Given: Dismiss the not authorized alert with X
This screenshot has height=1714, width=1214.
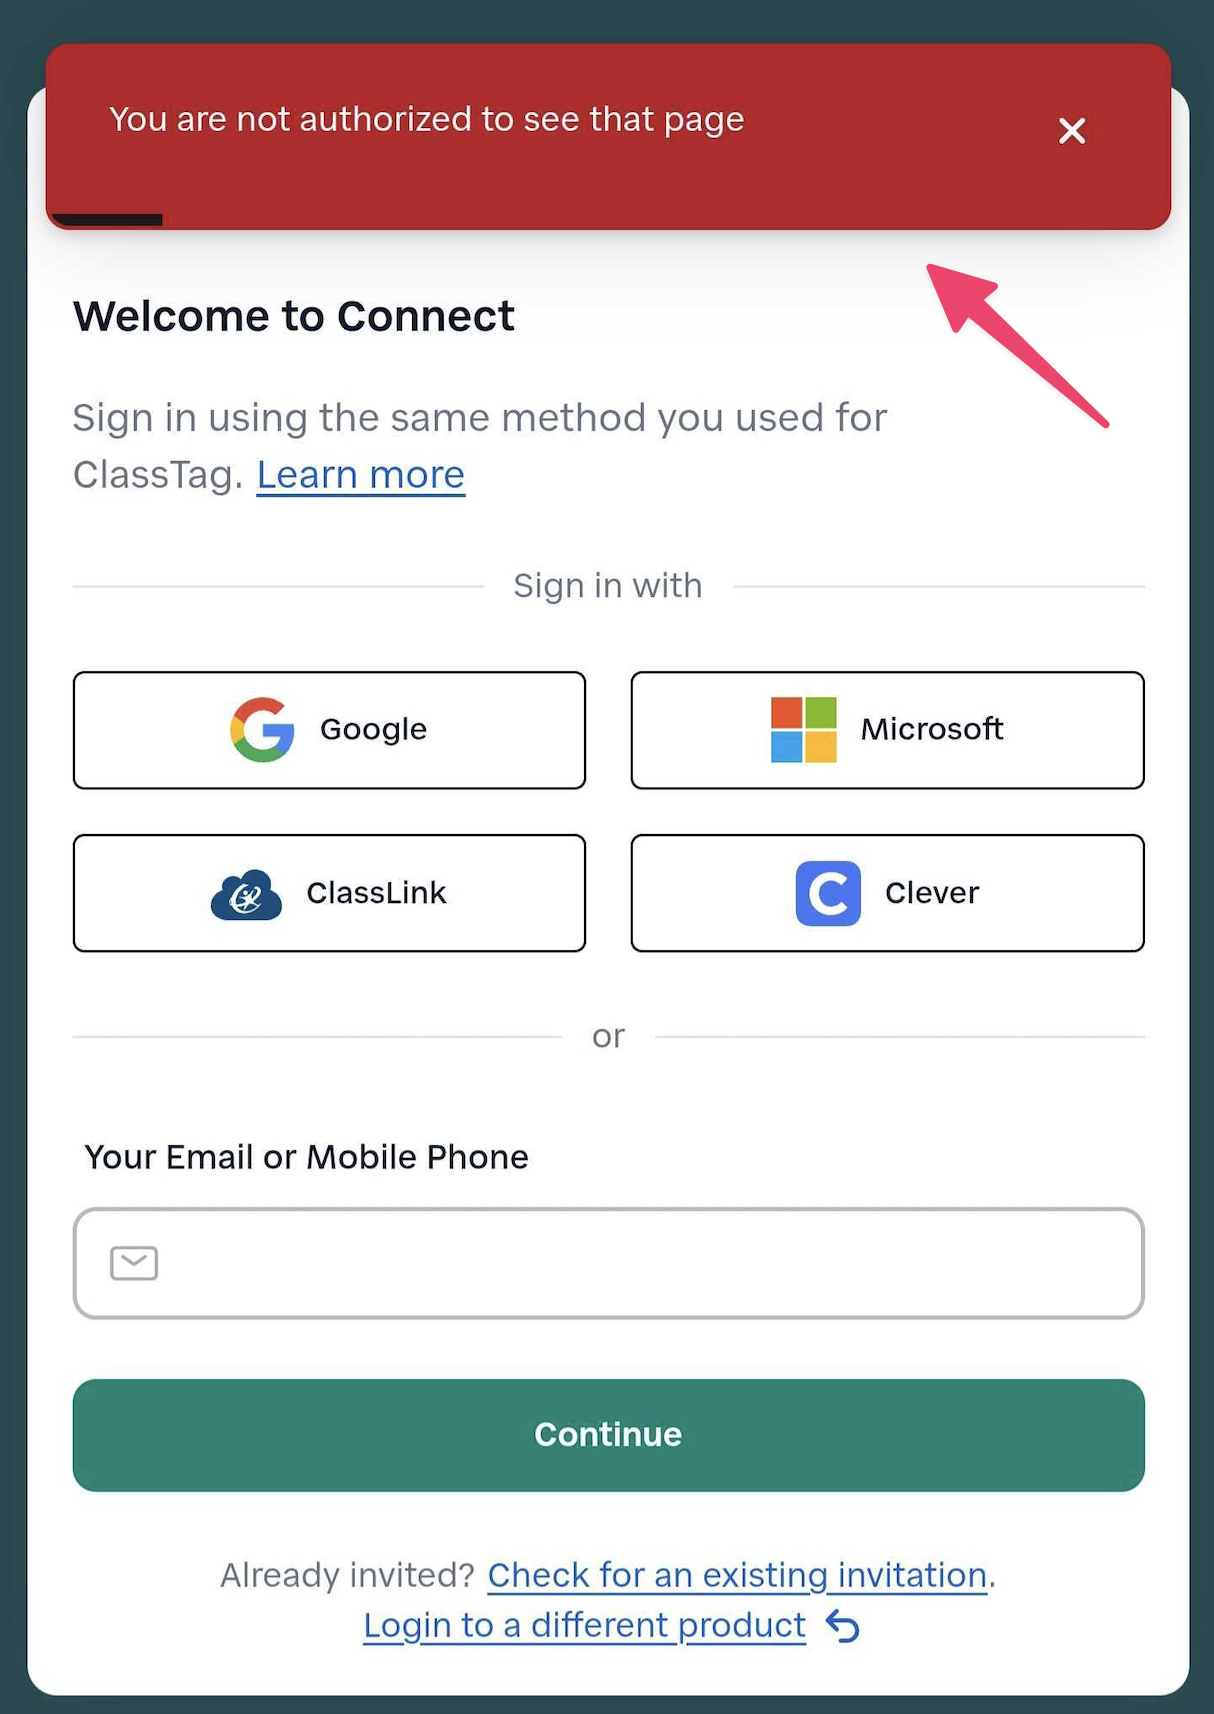Looking at the screenshot, I should (1072, 131).
